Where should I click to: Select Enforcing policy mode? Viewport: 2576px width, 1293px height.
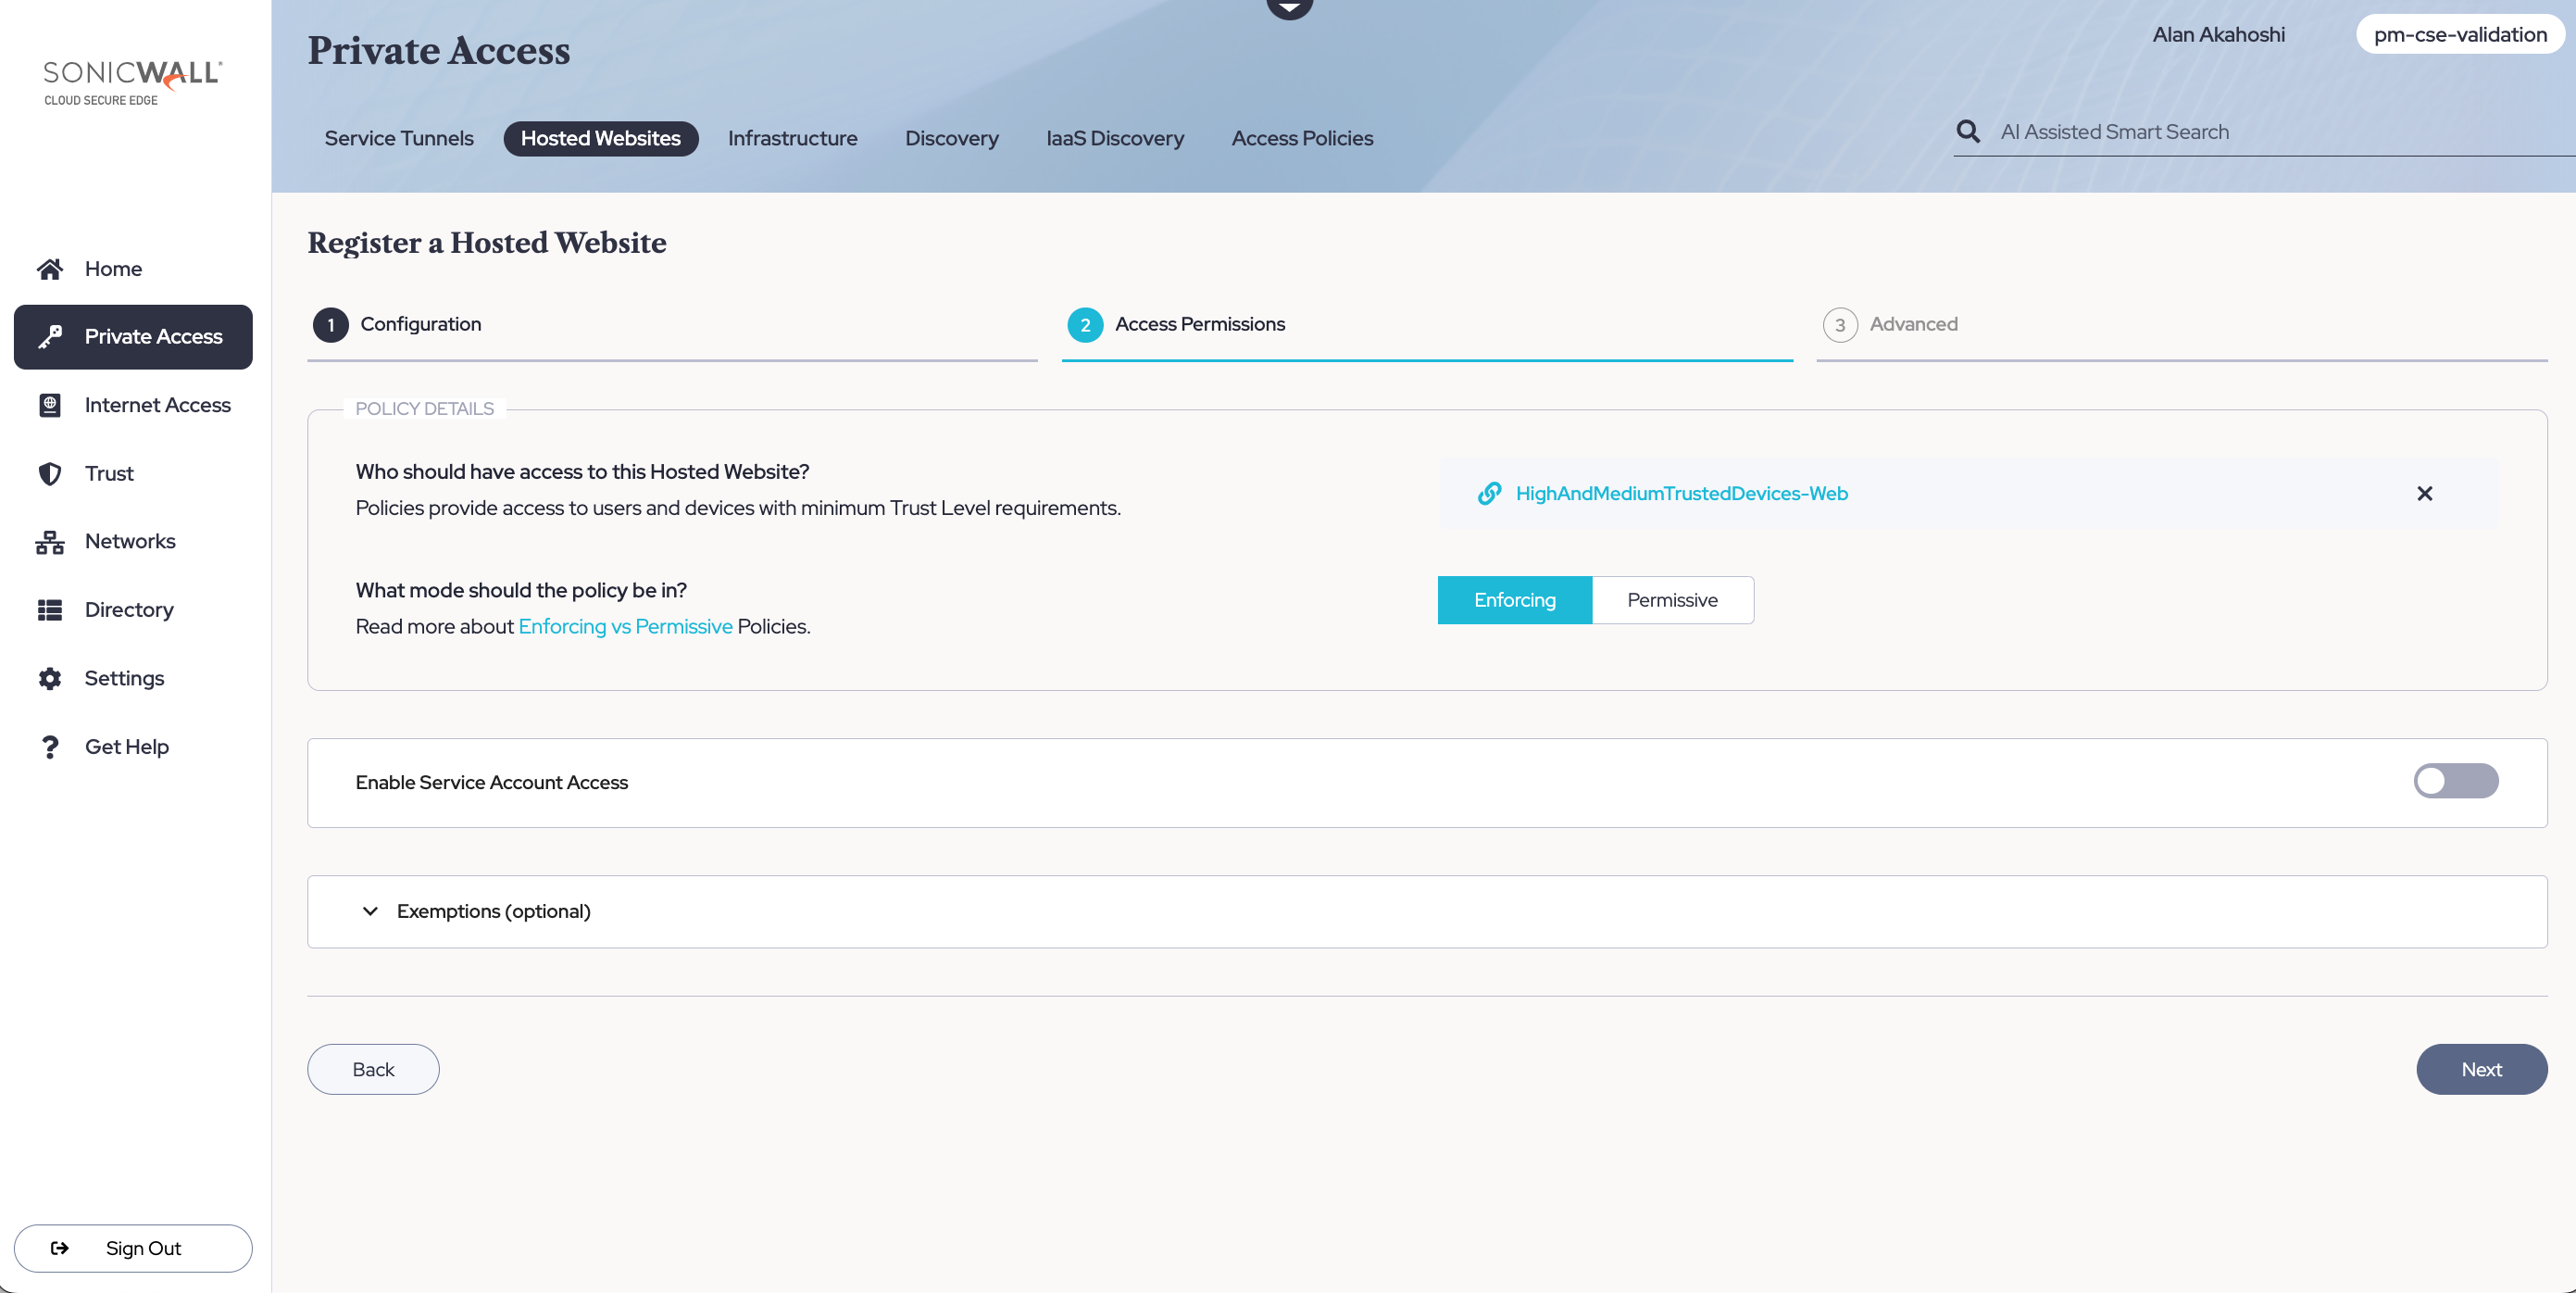point(1514,600)
